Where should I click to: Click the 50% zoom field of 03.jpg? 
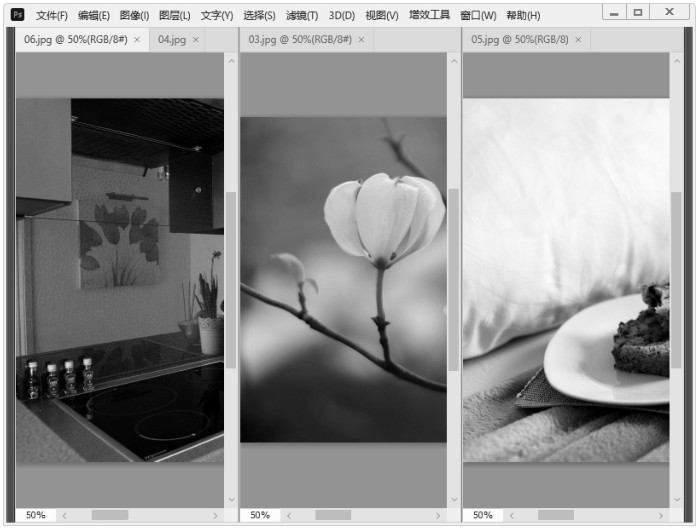[x=260, y=515]
